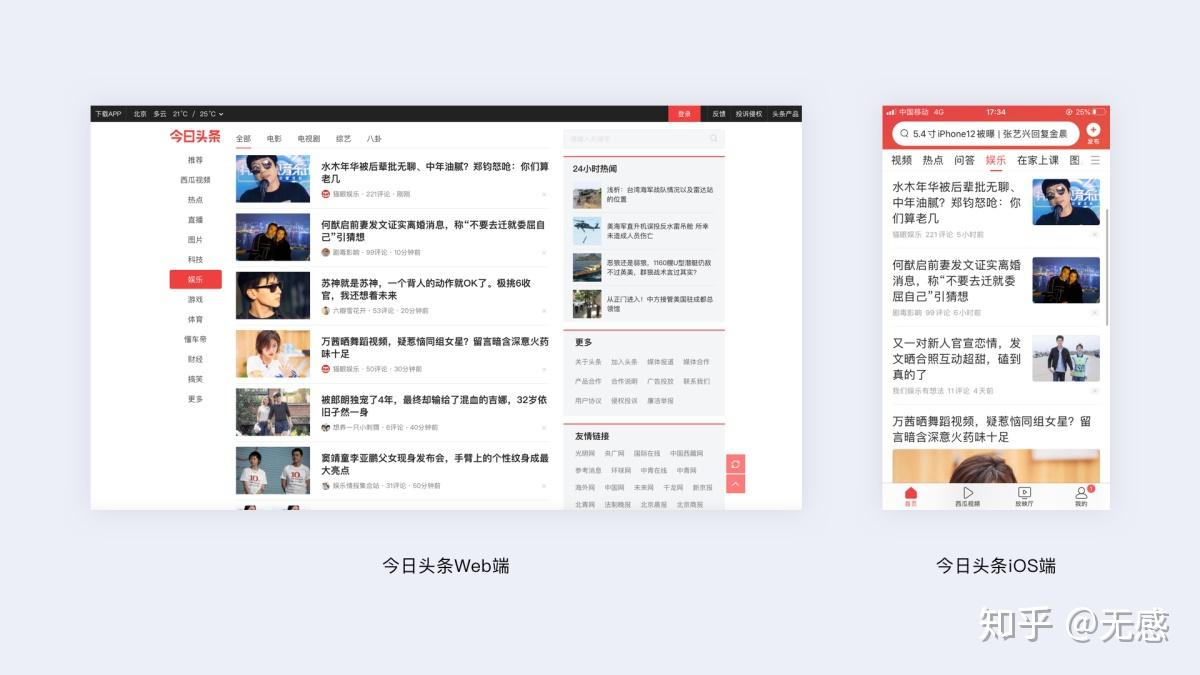Click 下载APP in top bar
1200x675 pixels.
[x=108, y=114]
